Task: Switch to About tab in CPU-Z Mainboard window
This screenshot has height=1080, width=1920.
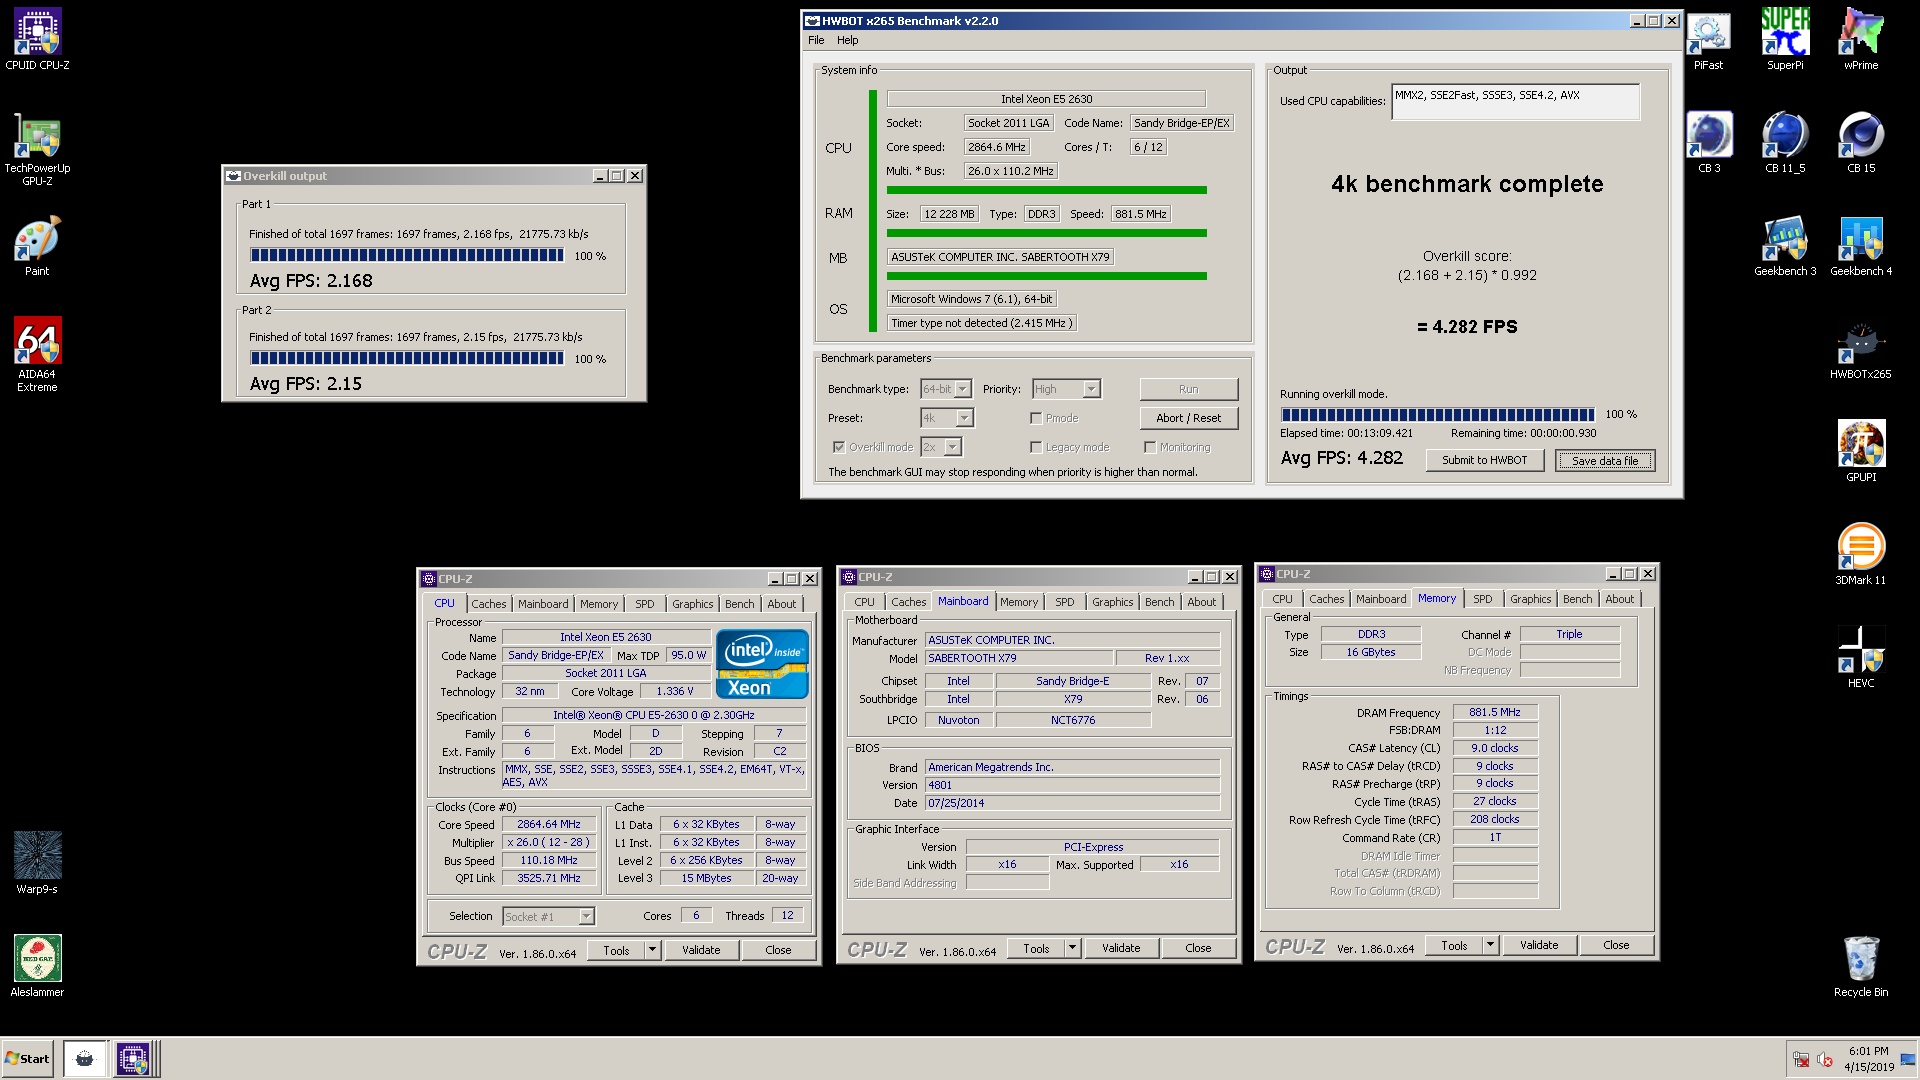Action: tap(1202, 602)
